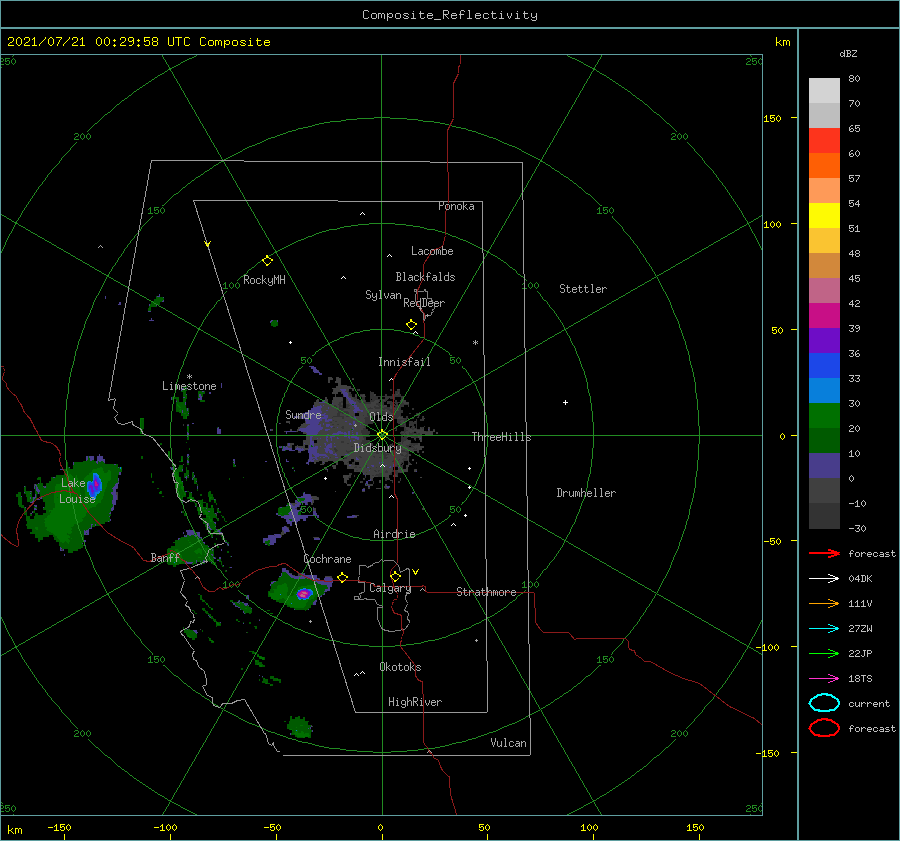This screenshot has height=841, width=900.
Task: Click the green 22JP arrow icon
Action: [824, 653]
